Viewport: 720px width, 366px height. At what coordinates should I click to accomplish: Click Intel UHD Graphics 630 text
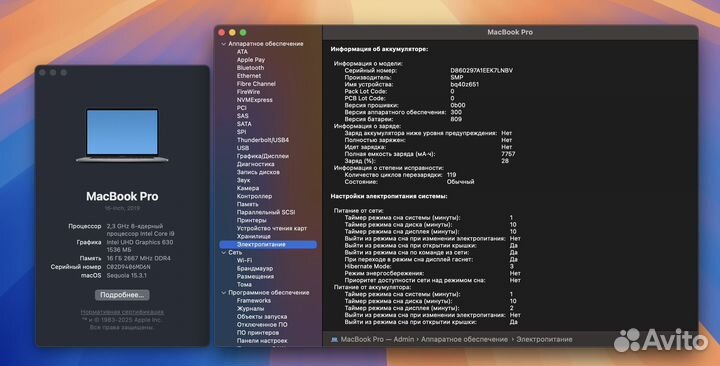(140, 242)
